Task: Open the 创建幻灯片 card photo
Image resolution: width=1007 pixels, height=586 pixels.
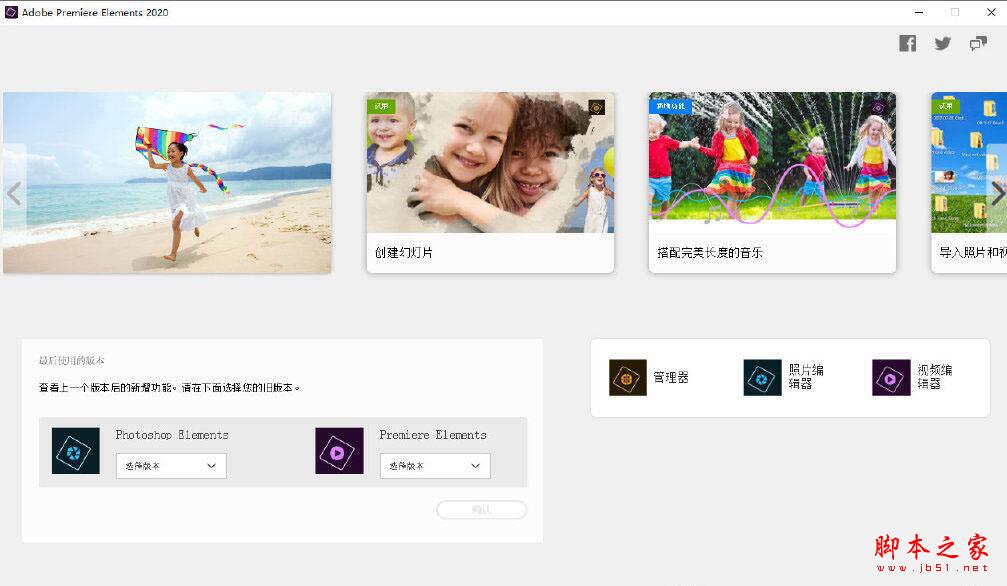Action: (490, 162)
